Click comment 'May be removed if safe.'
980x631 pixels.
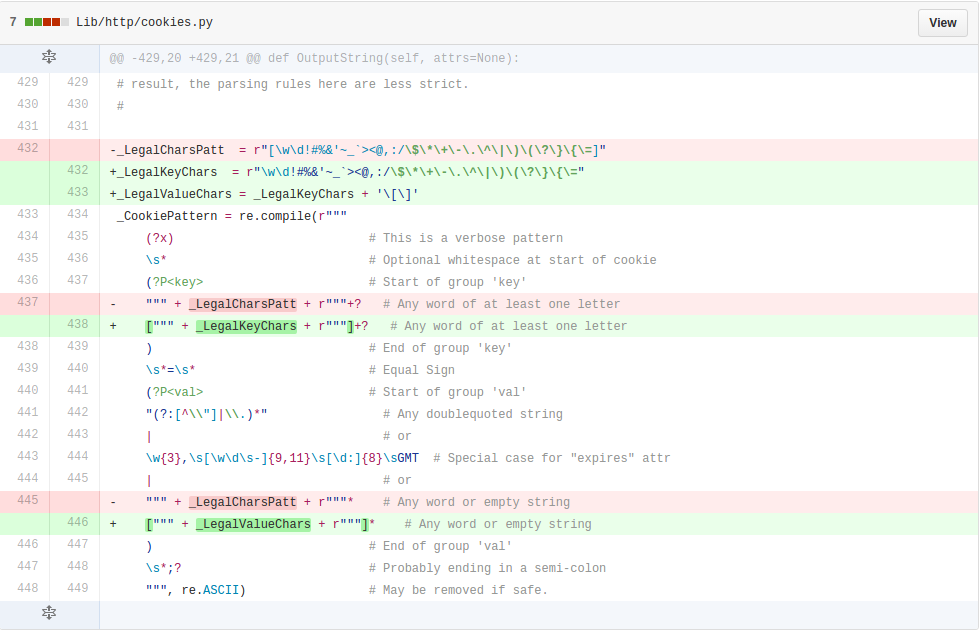458,590
